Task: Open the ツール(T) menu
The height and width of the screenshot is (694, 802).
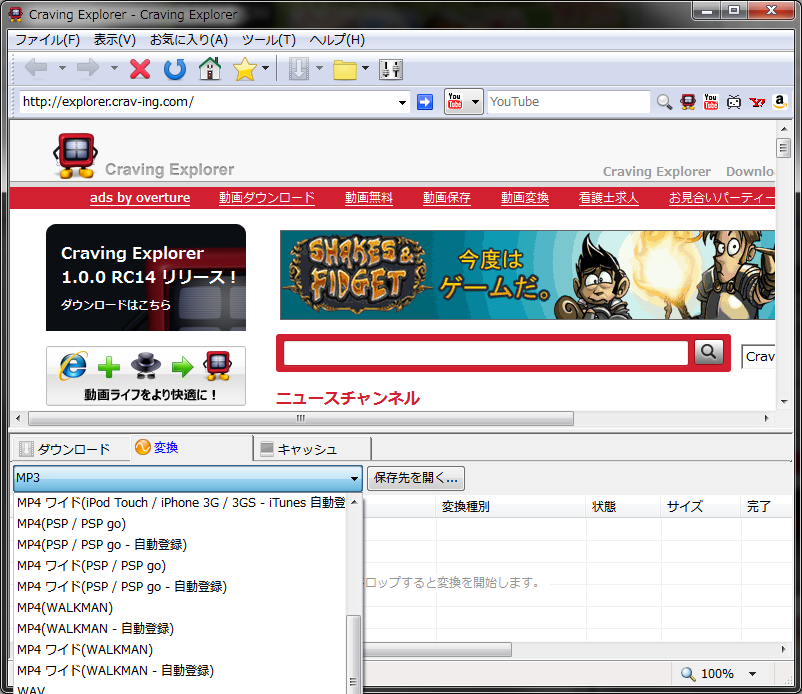Action: click(x=269, y=40)
